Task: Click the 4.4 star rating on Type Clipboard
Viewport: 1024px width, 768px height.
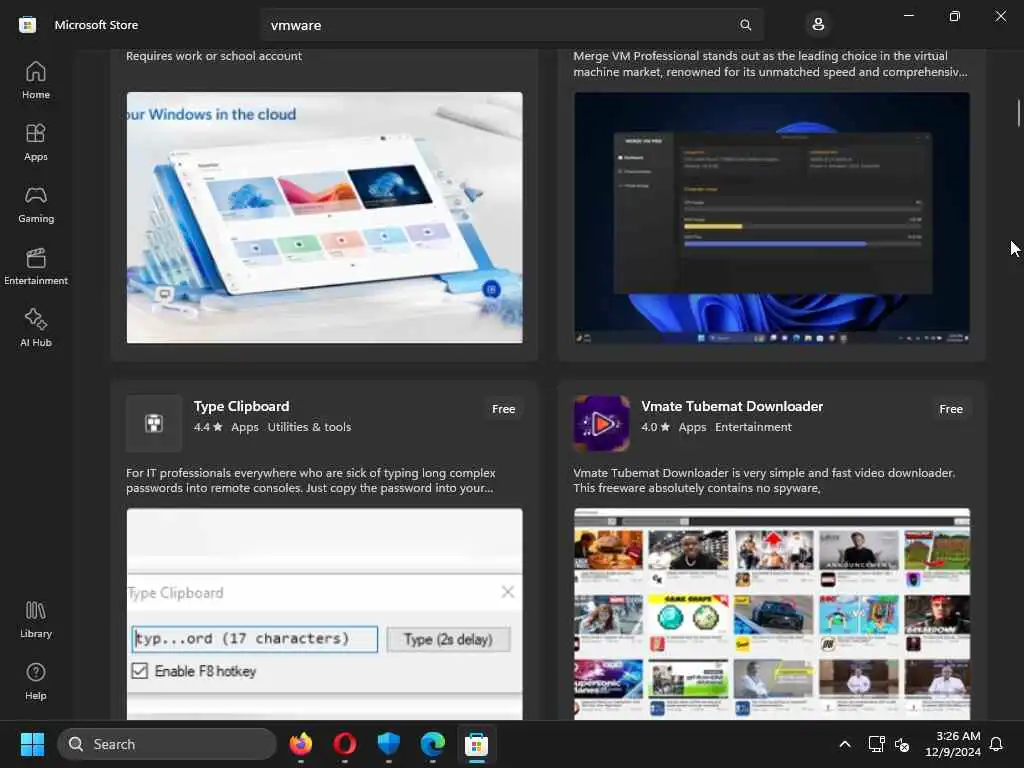Action: pos(208,427)
